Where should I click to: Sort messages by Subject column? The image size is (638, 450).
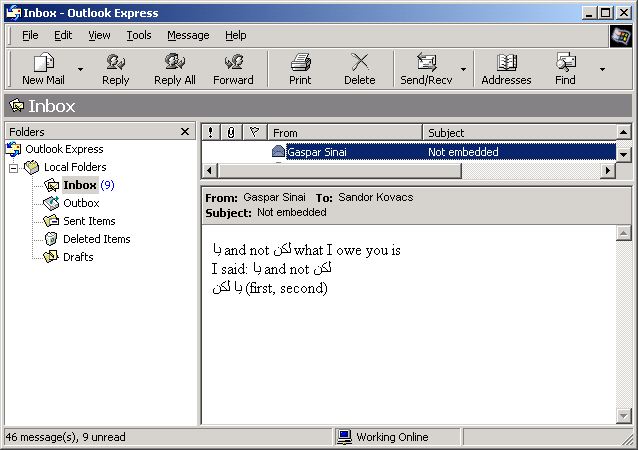520,132
